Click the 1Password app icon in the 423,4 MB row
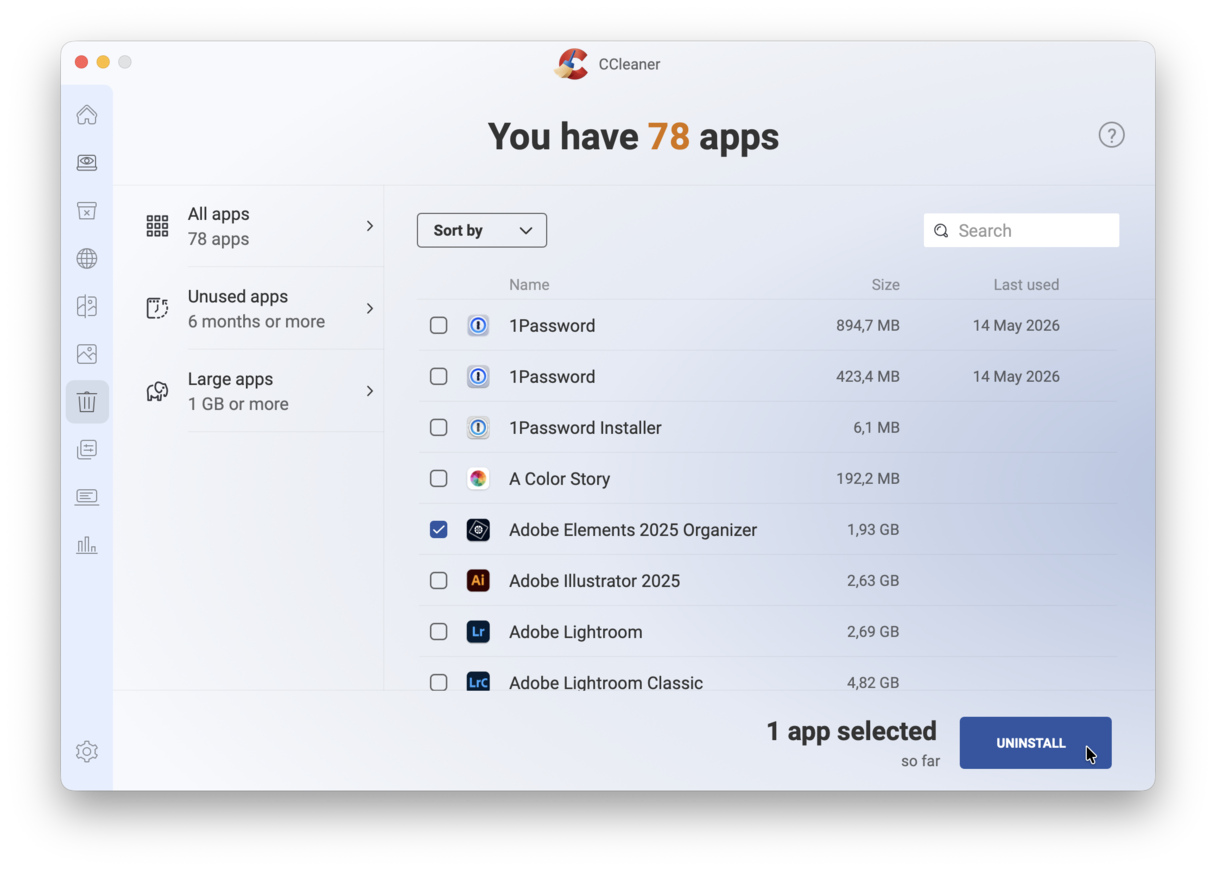The height and width of the screenshot is (871, 1216). [x=478, y=376]
